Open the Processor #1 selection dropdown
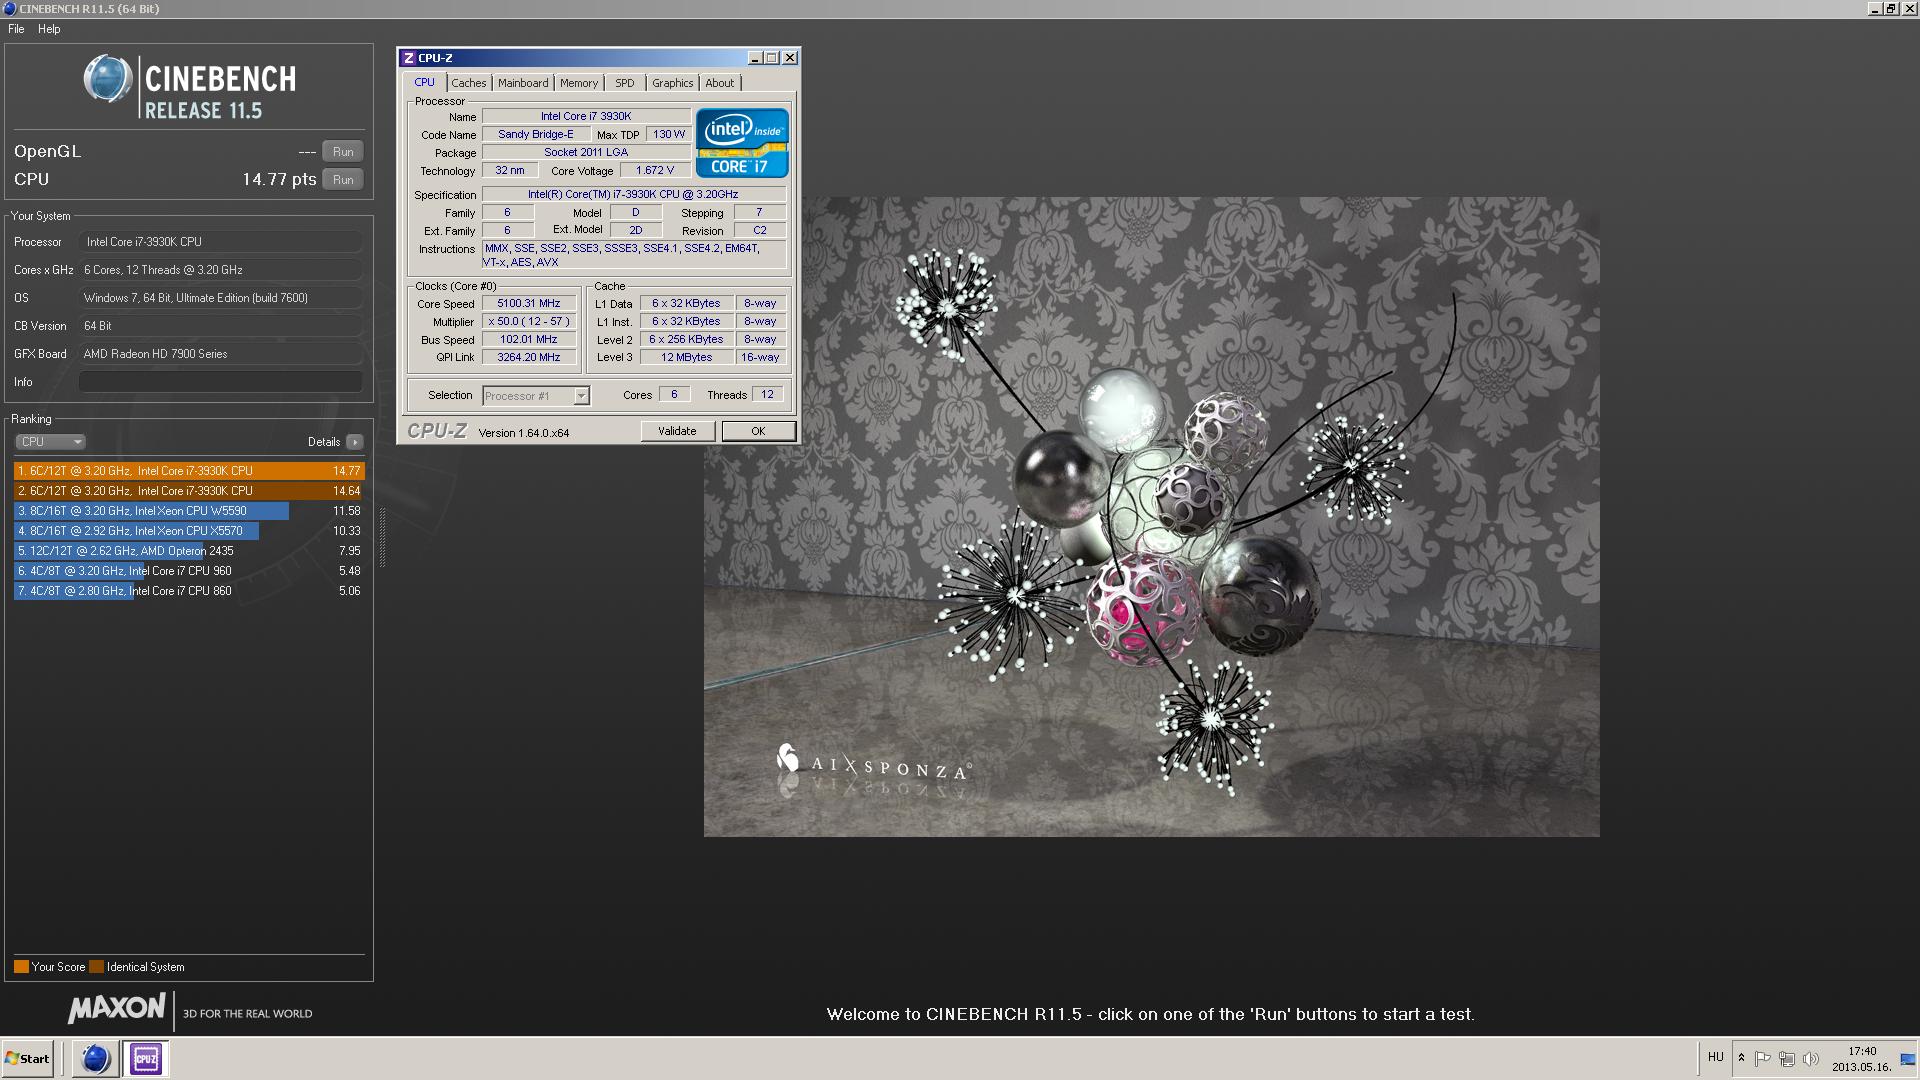1920x1080 pixels. (580, 396)
